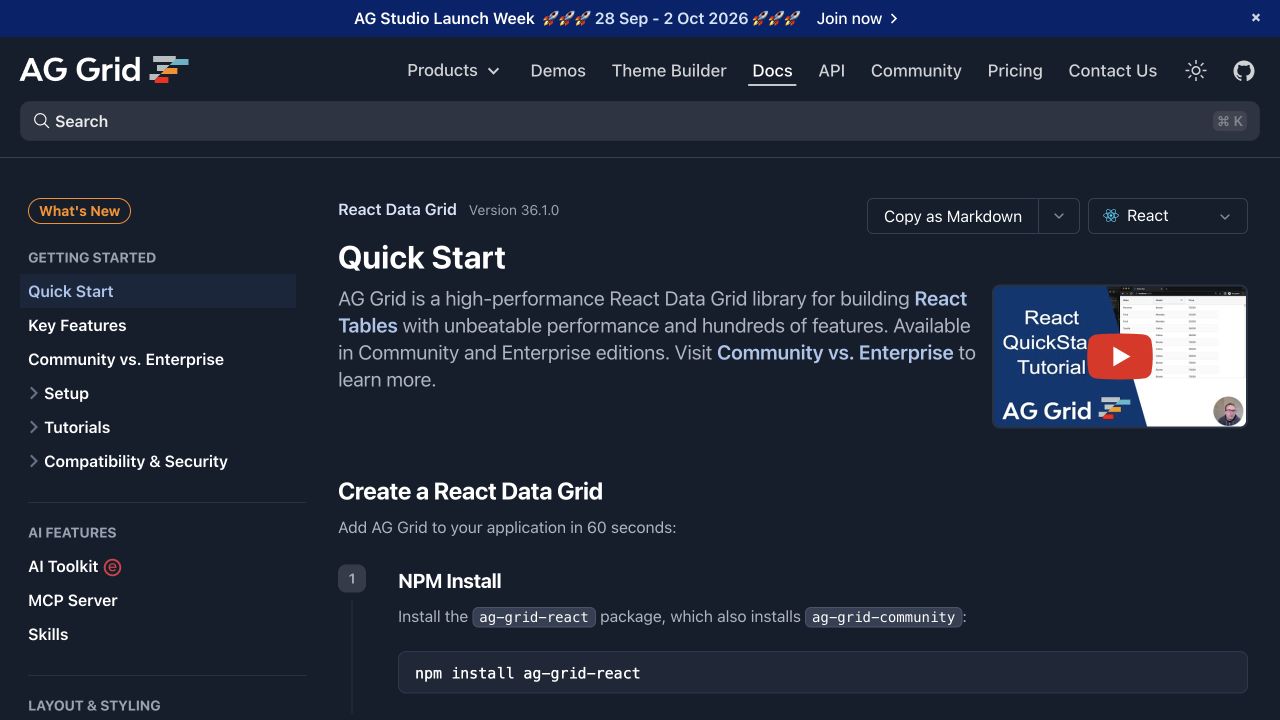Open Key Features sidebar link

coord(77,325)
